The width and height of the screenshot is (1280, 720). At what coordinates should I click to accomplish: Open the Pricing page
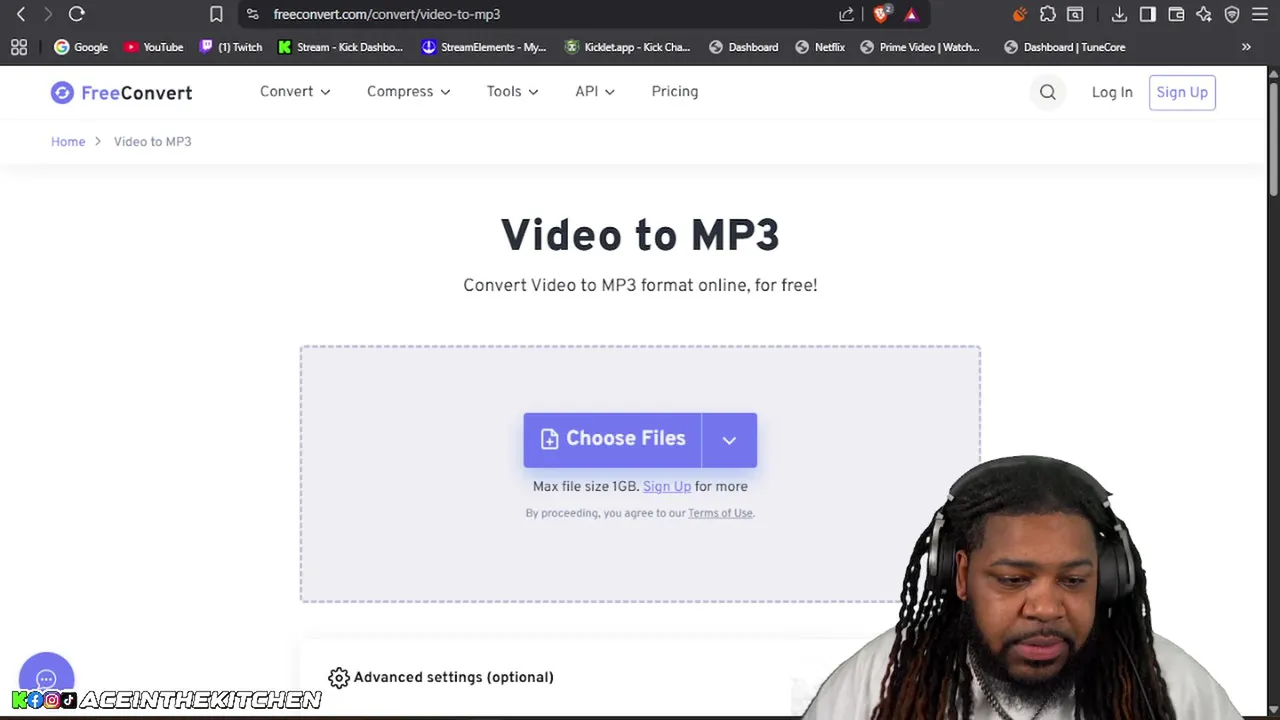[x=675, y=91]
